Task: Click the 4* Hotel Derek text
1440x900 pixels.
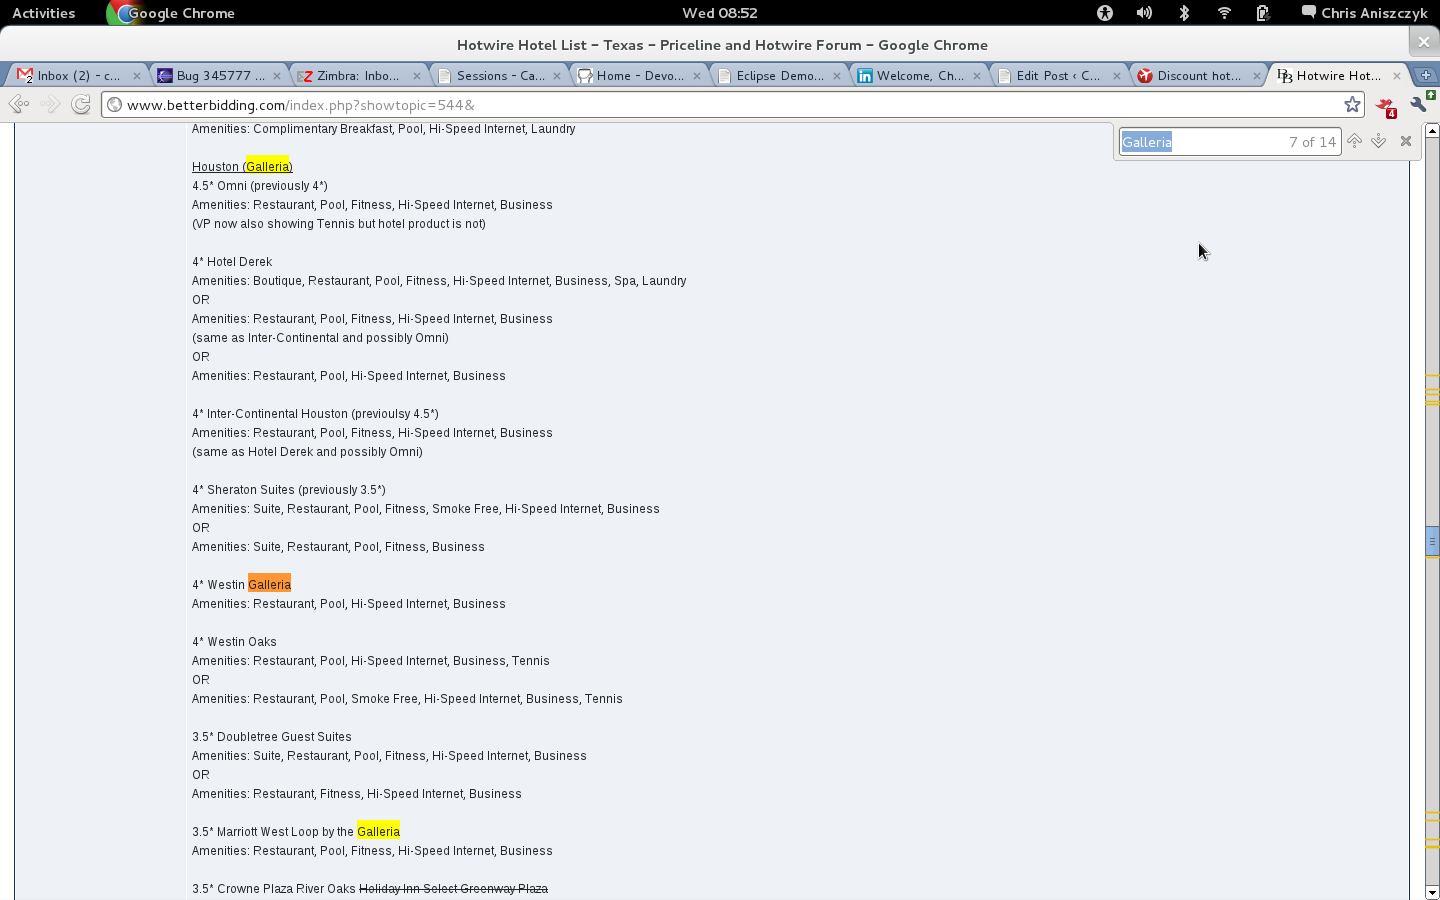Action: pos(232,262)
